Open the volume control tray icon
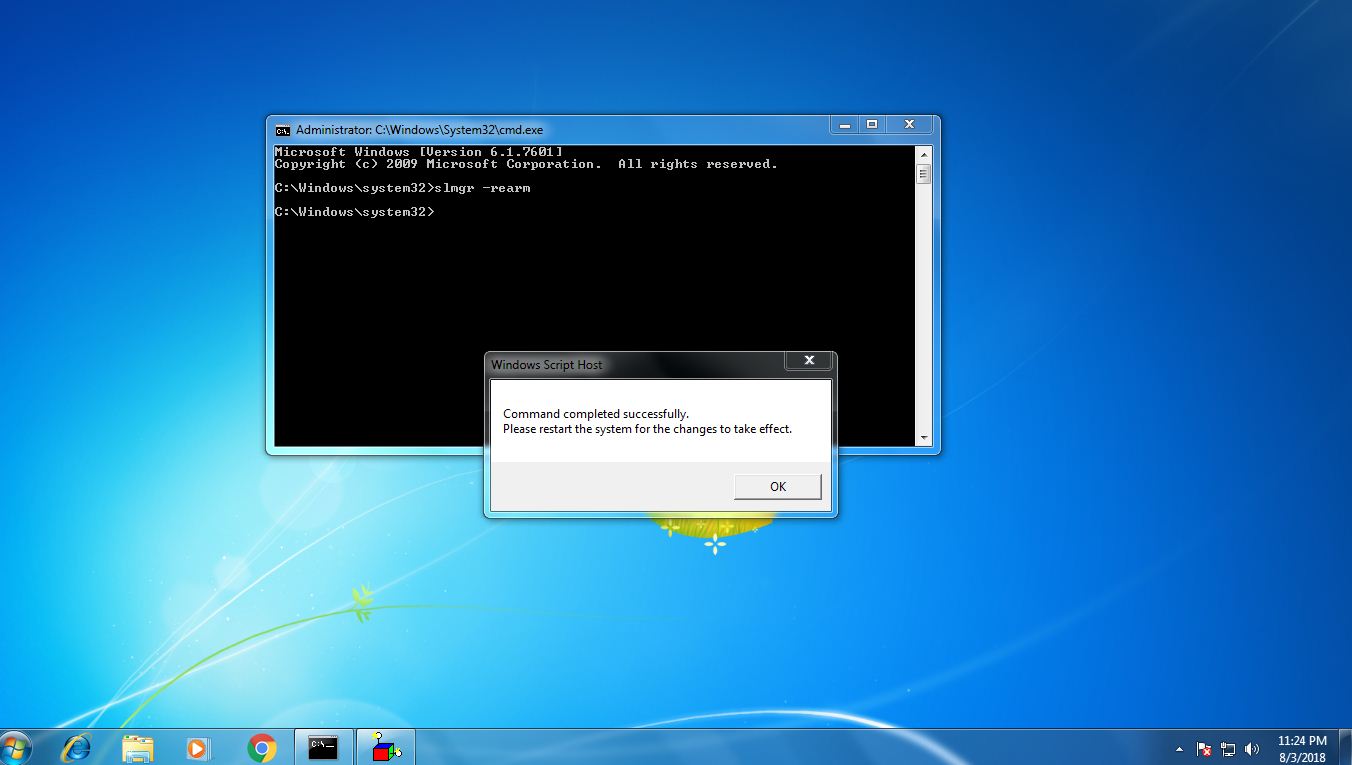 click(x=1251, y=748)
